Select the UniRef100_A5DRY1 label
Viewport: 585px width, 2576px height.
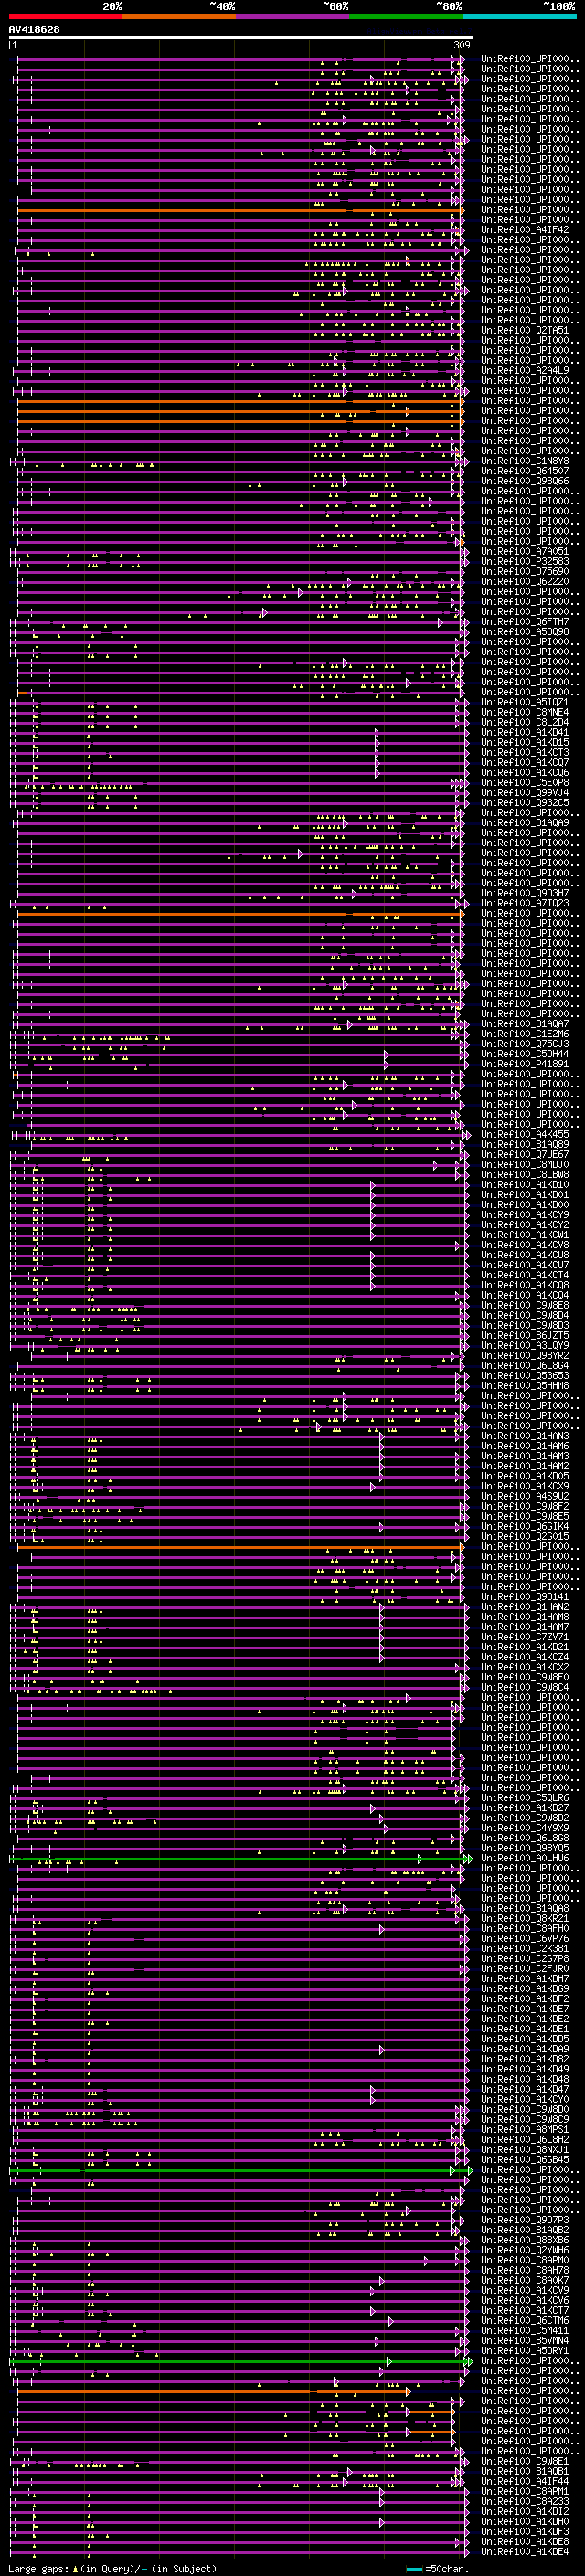pyautogui.click(x=525, y=2350)
